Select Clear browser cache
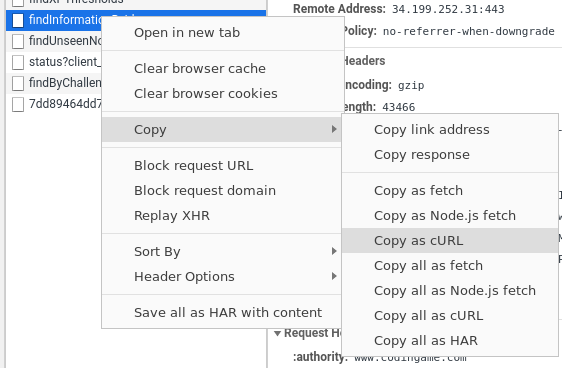 click(x=222, y=68)
